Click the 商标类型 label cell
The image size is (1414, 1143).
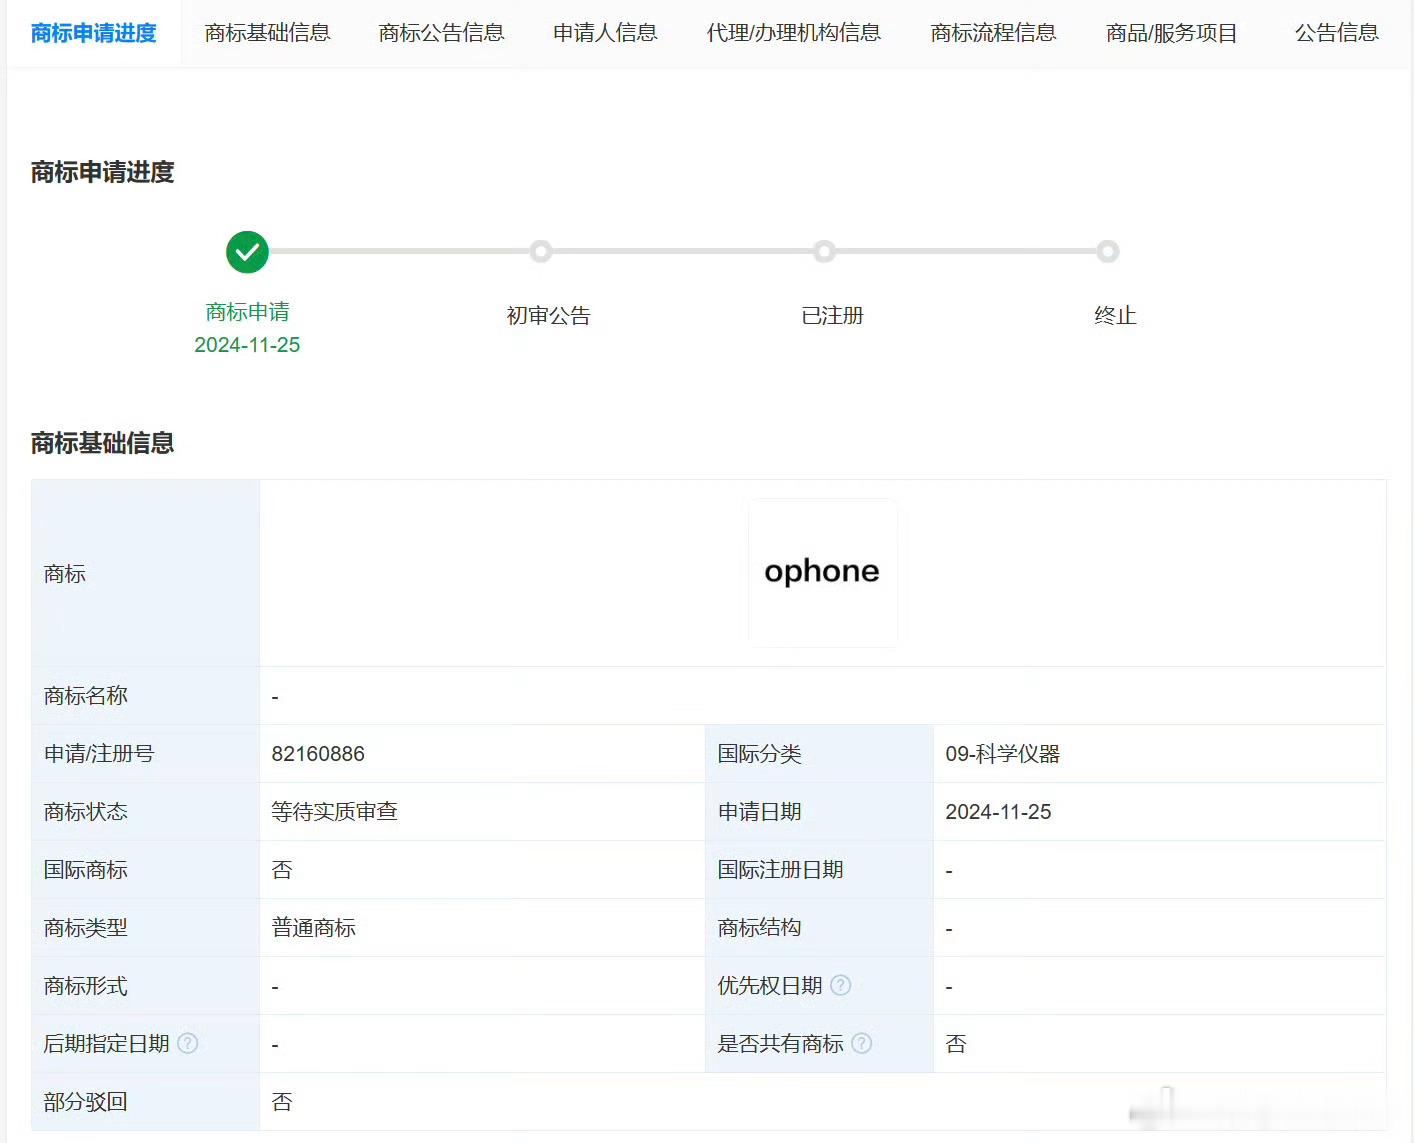[x=145, y=928]
